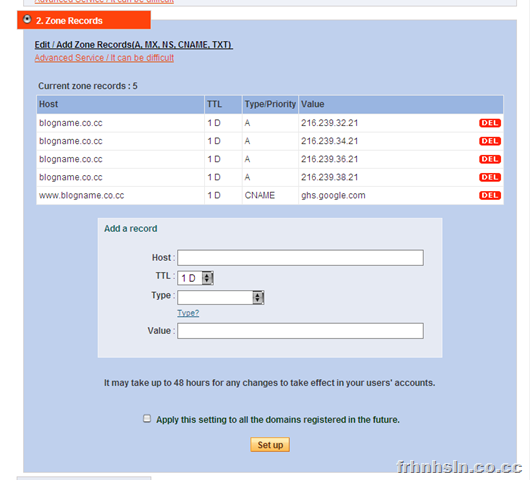Focus the Value input field

[300, 331]
